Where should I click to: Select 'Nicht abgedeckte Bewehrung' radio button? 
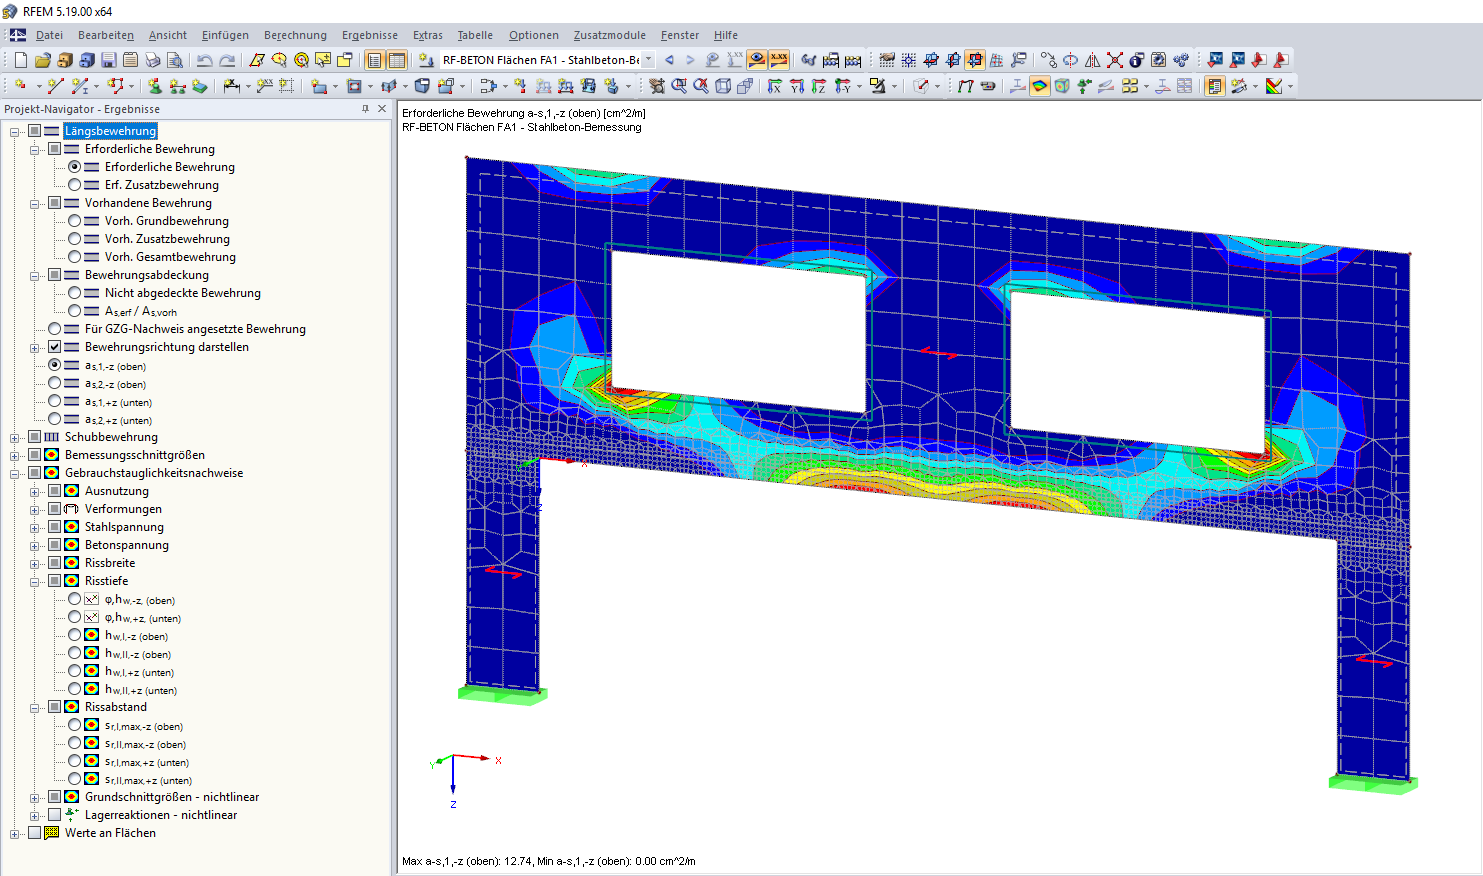[x=75, y=293]
